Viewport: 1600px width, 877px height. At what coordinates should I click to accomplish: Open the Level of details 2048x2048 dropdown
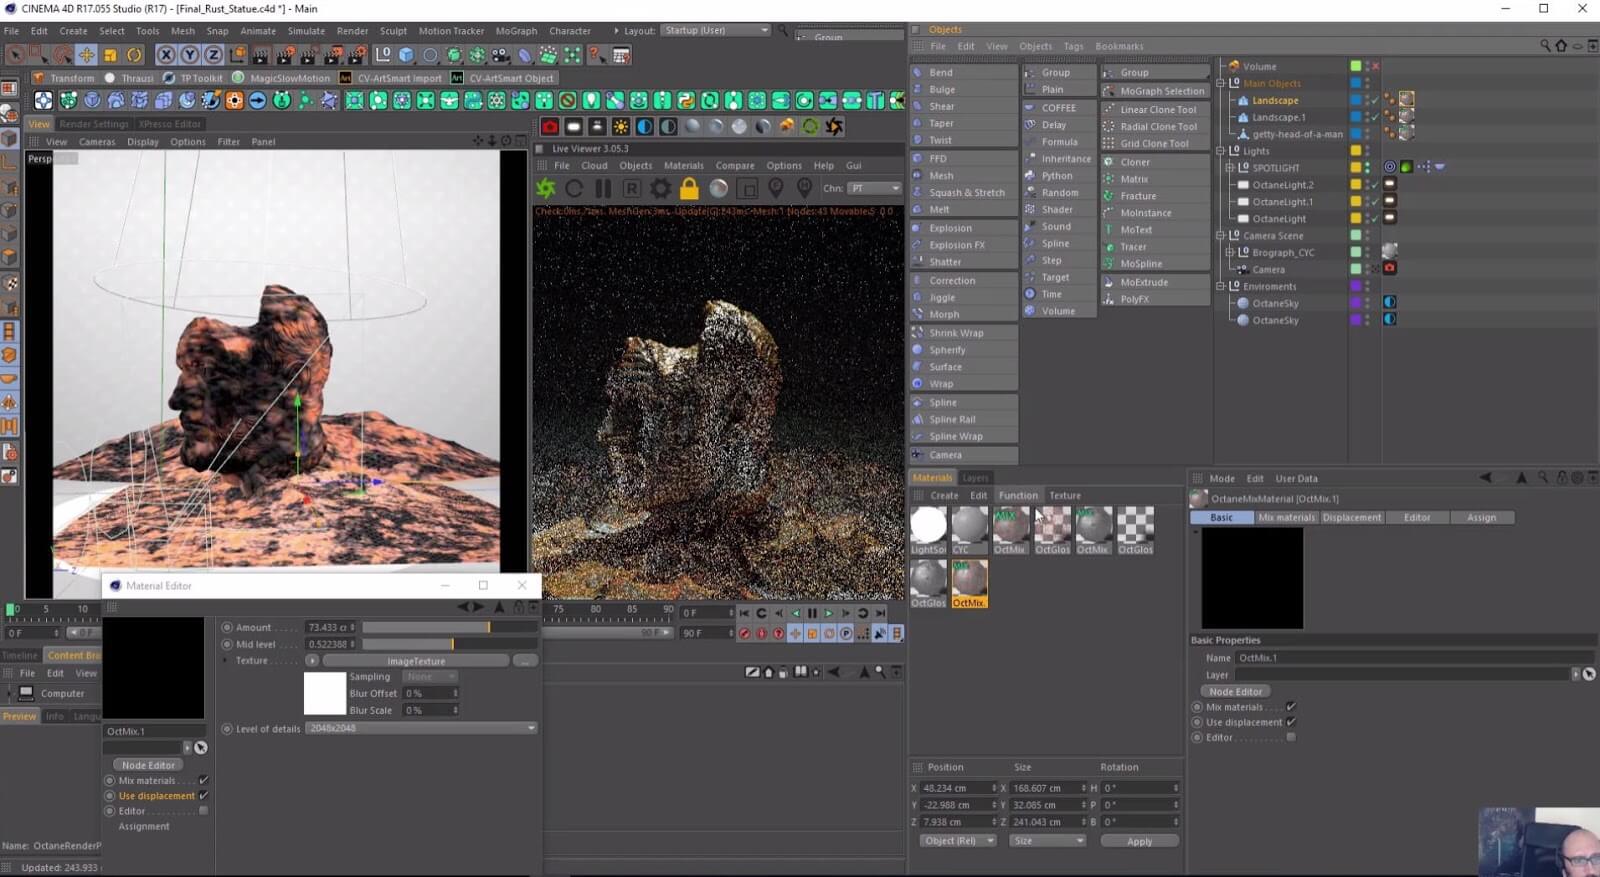tap(421, 728)
